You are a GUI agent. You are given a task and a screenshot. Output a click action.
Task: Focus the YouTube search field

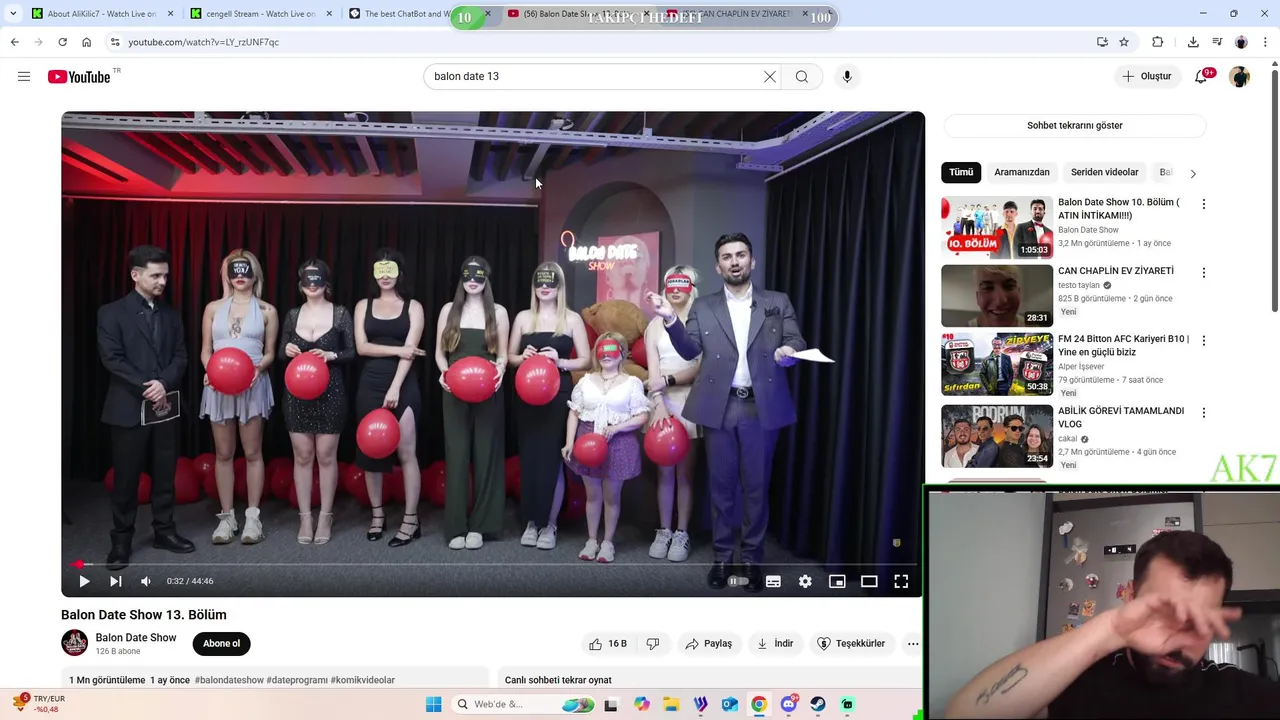(595, 76)
